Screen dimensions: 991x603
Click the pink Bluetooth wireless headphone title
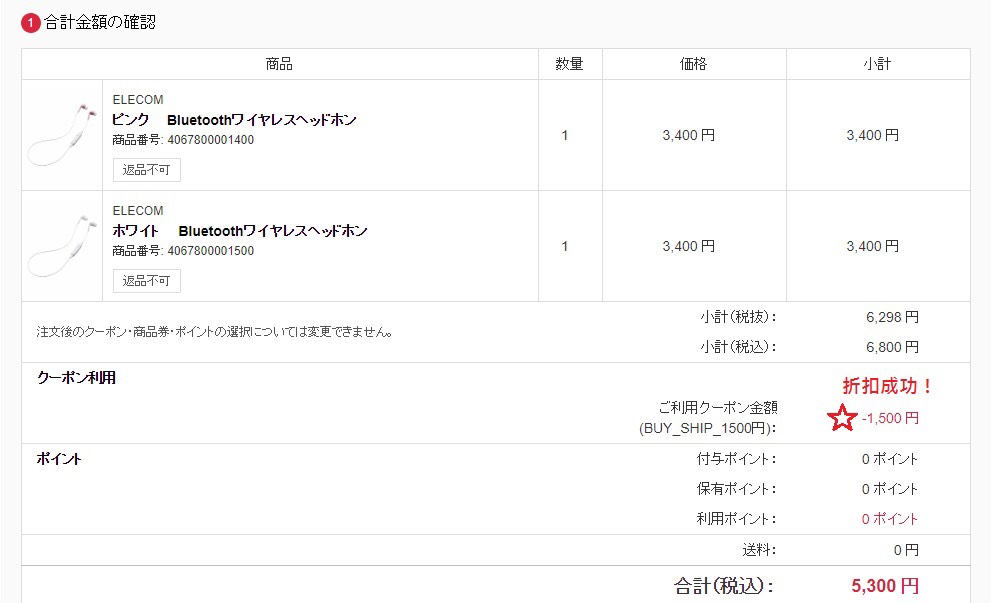click(234, 120)
